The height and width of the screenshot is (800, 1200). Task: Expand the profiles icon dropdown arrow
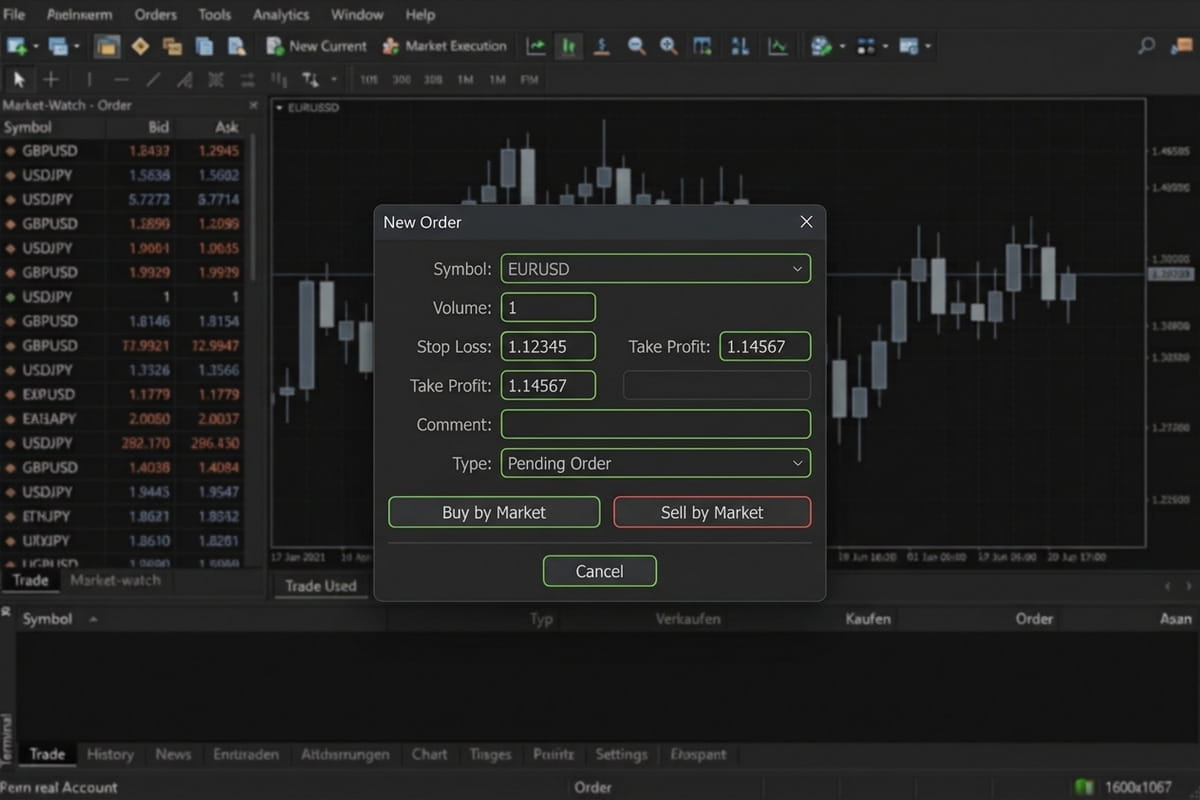76,46
